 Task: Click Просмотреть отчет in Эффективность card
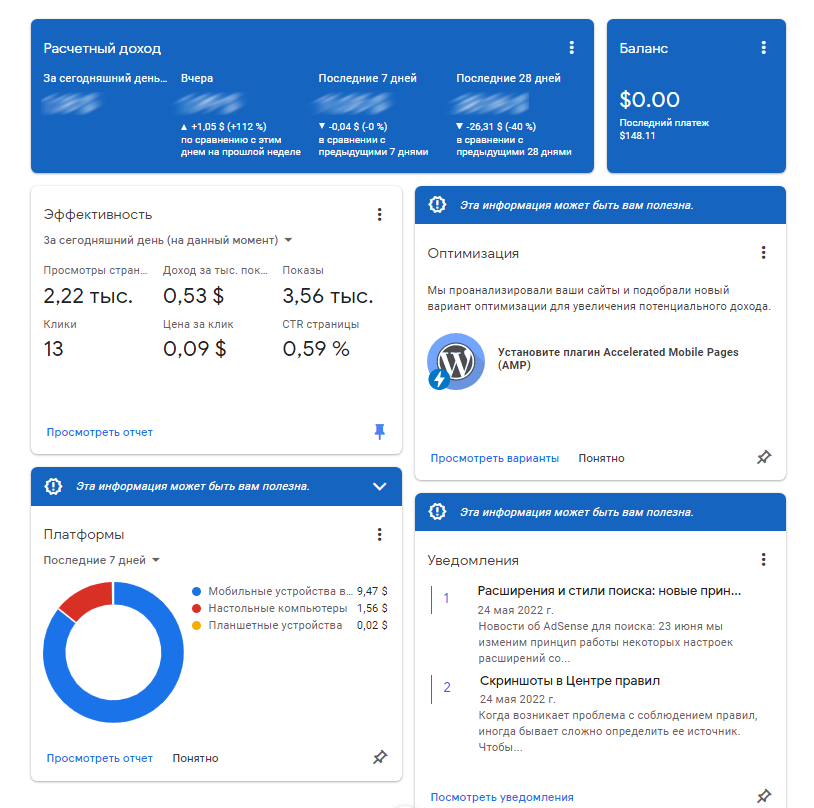[100, 432]
